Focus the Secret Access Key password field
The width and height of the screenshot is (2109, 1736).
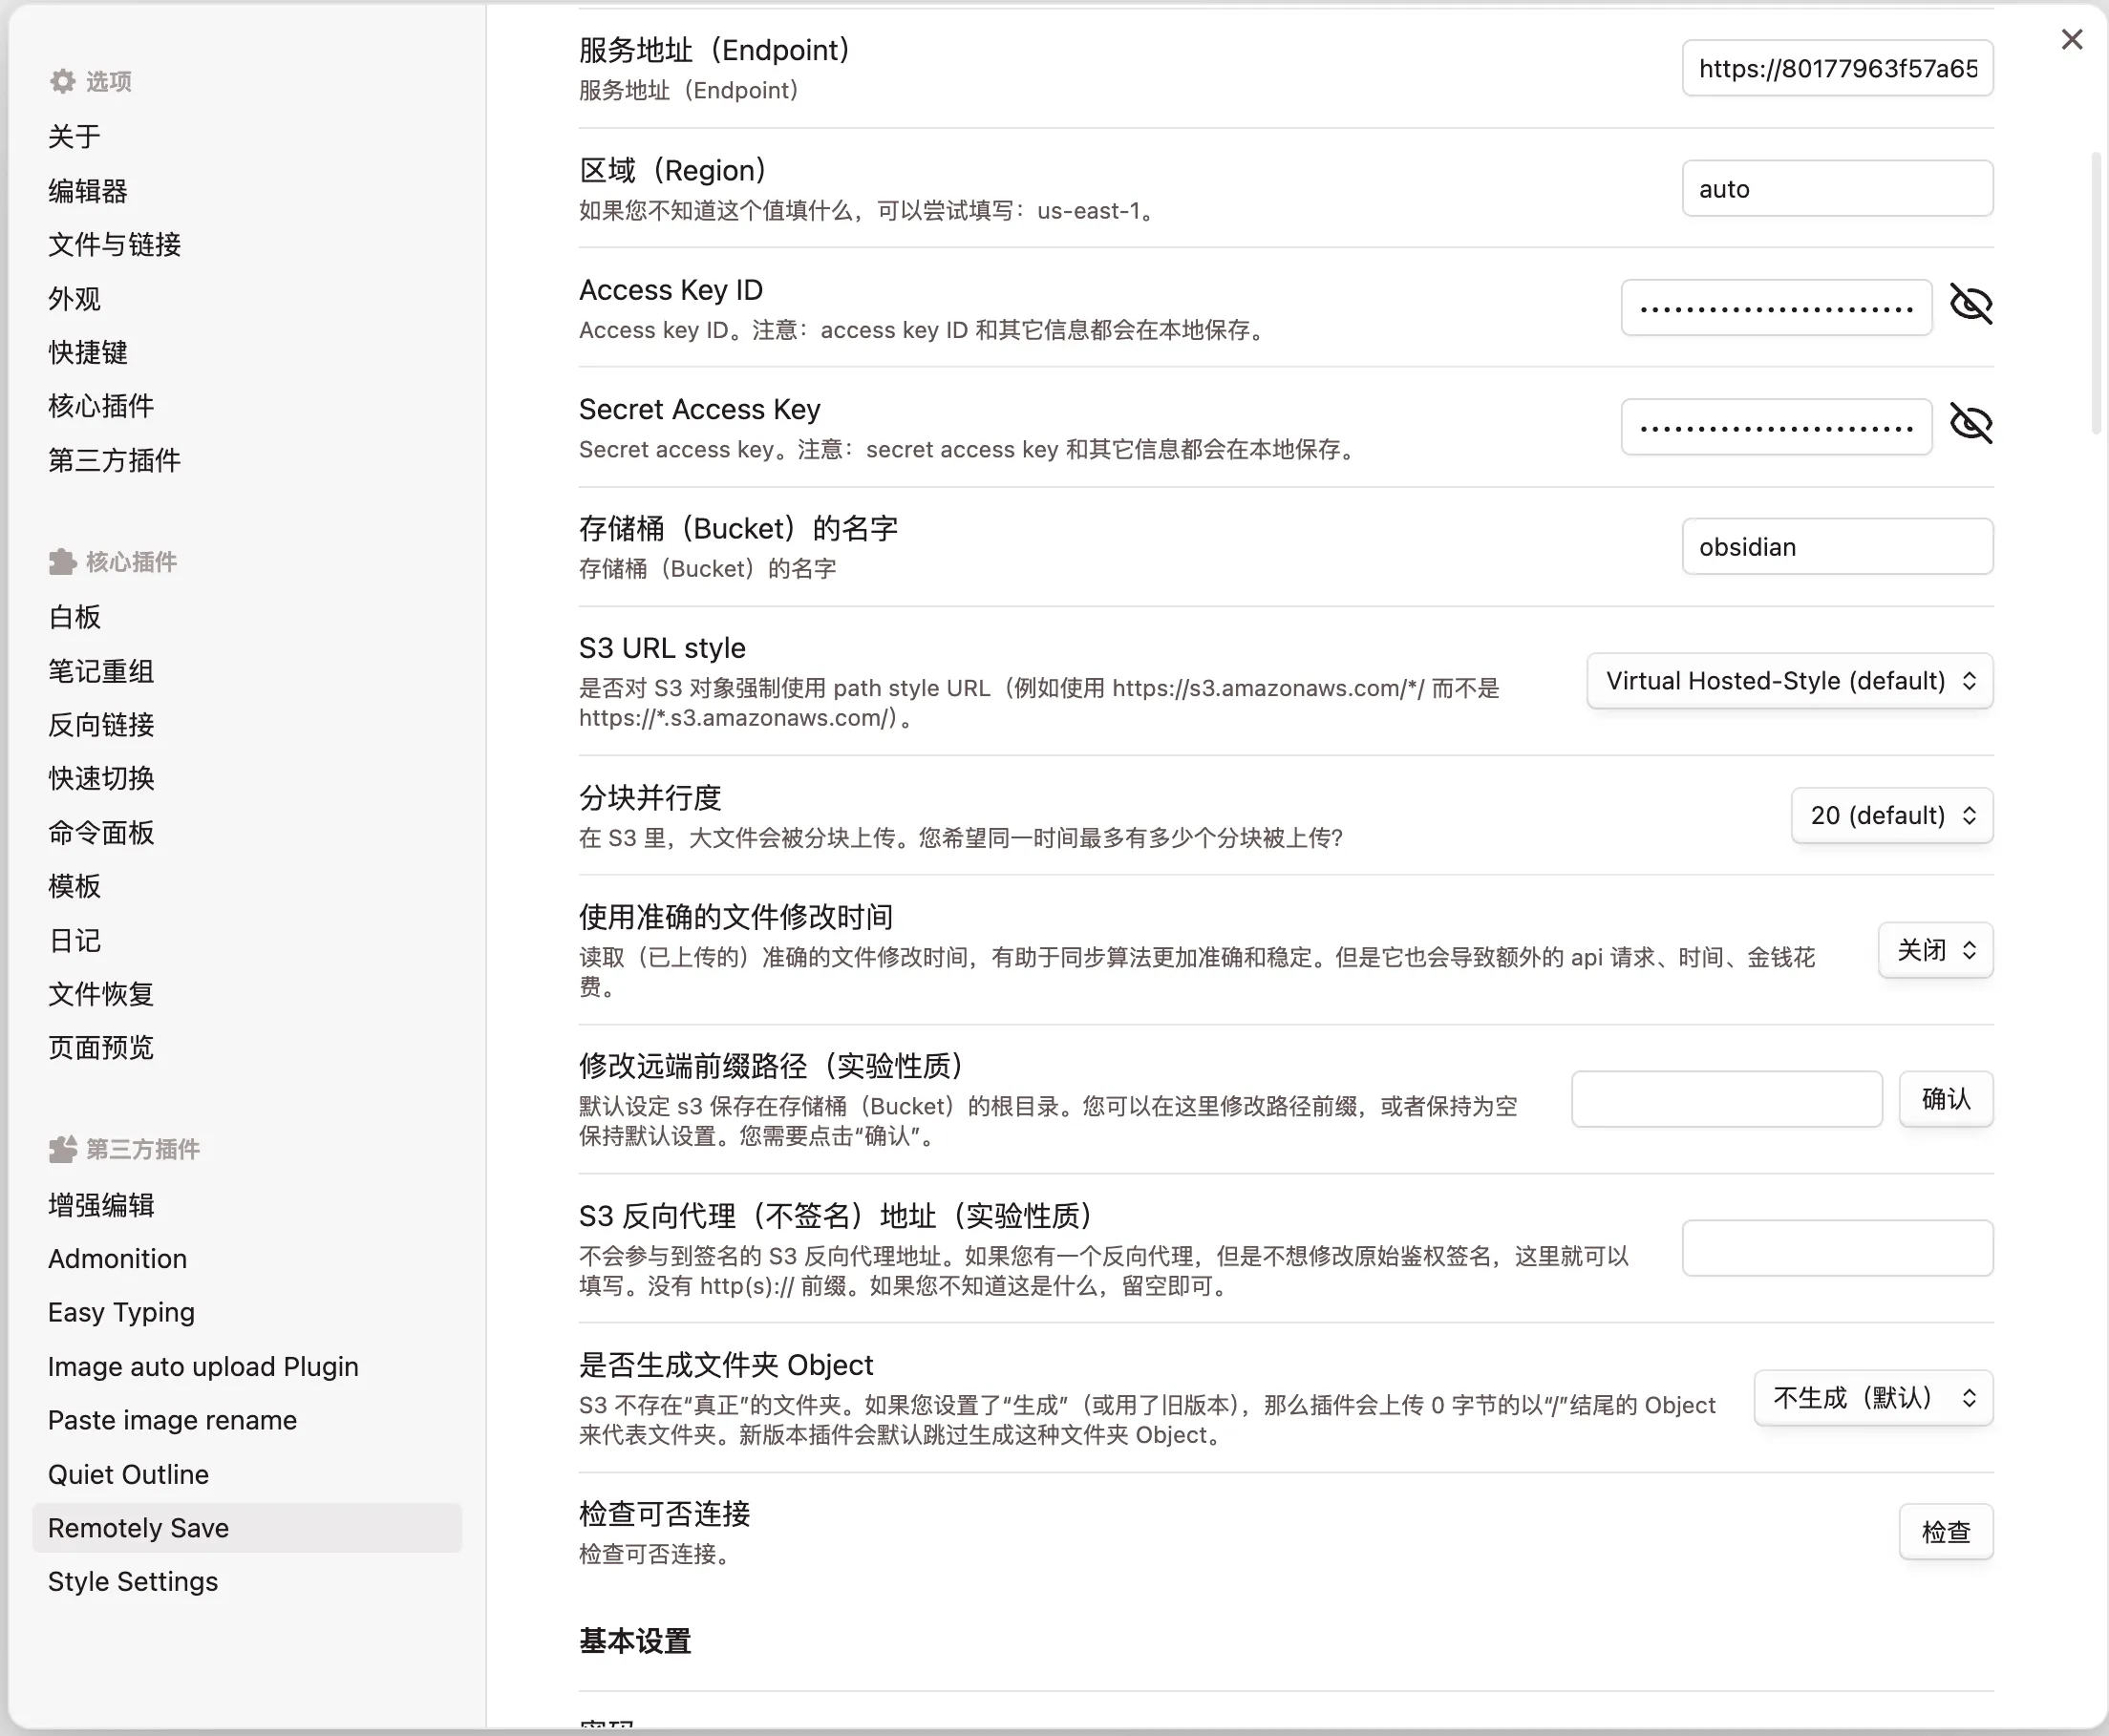pos(1777,427)
